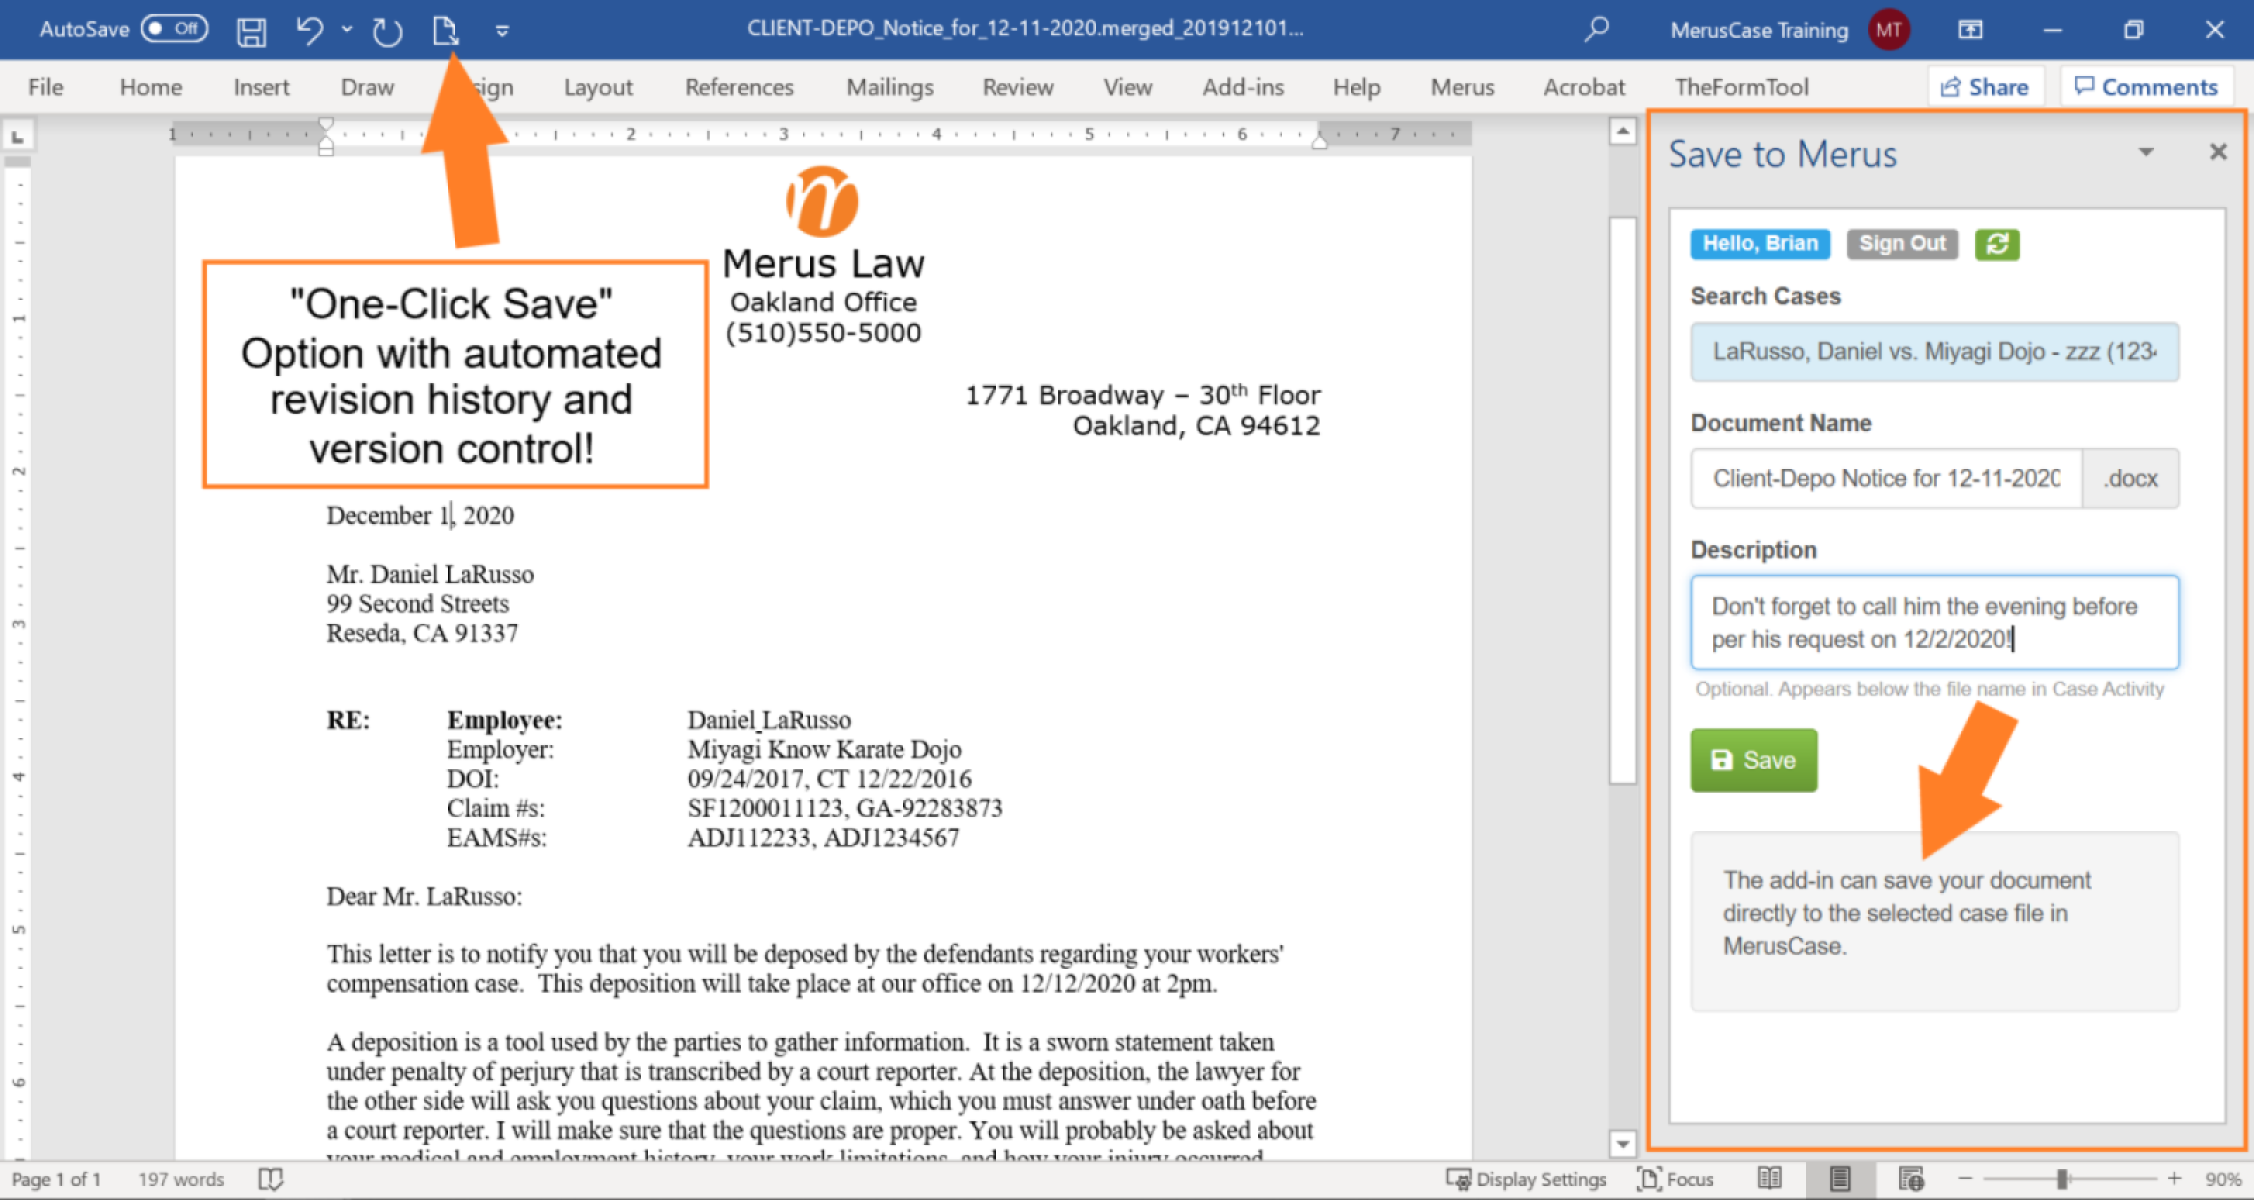Switch to Read Mode from the status bar
2254x1200 pixels.
(1770, 1178)
